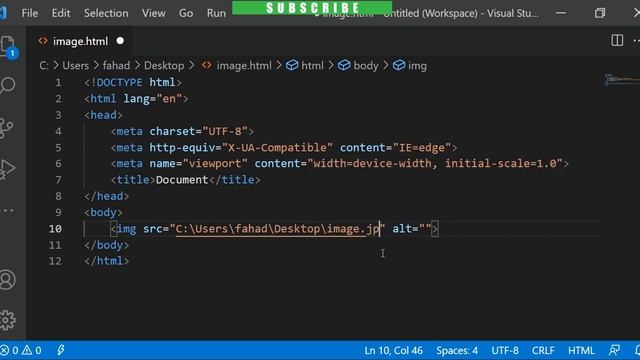Click the Users breadcrumb segment
Viewport: 640px width, 360px height.
pyautogui.click(x=76, y=65)
